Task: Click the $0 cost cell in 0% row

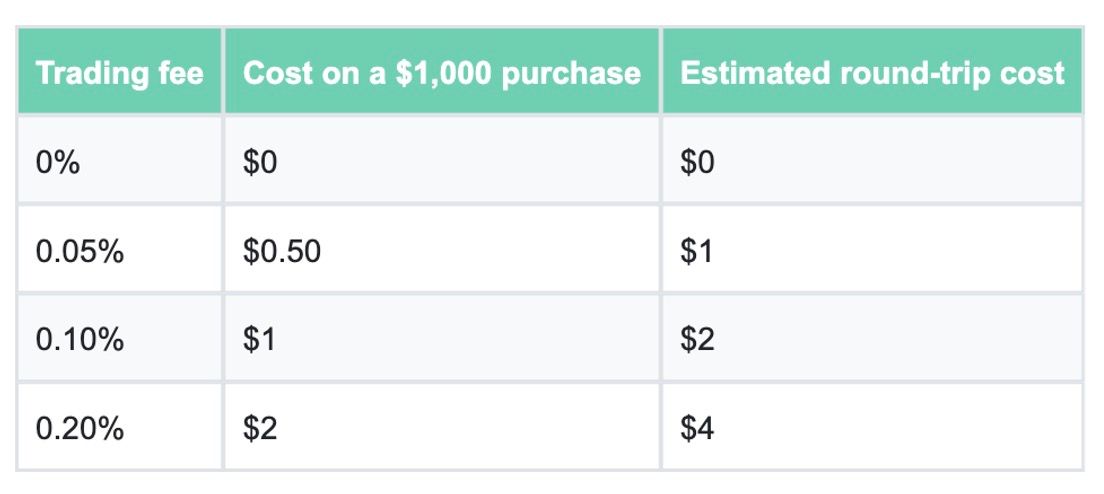Action: (442, 160)
